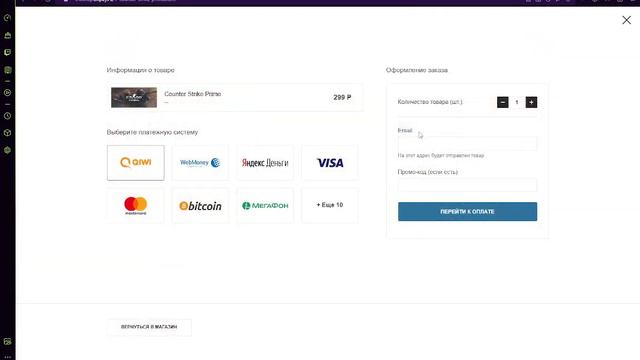Choose VISA payment method
Screen dimensions: 640x360
[x=330, y=163]
